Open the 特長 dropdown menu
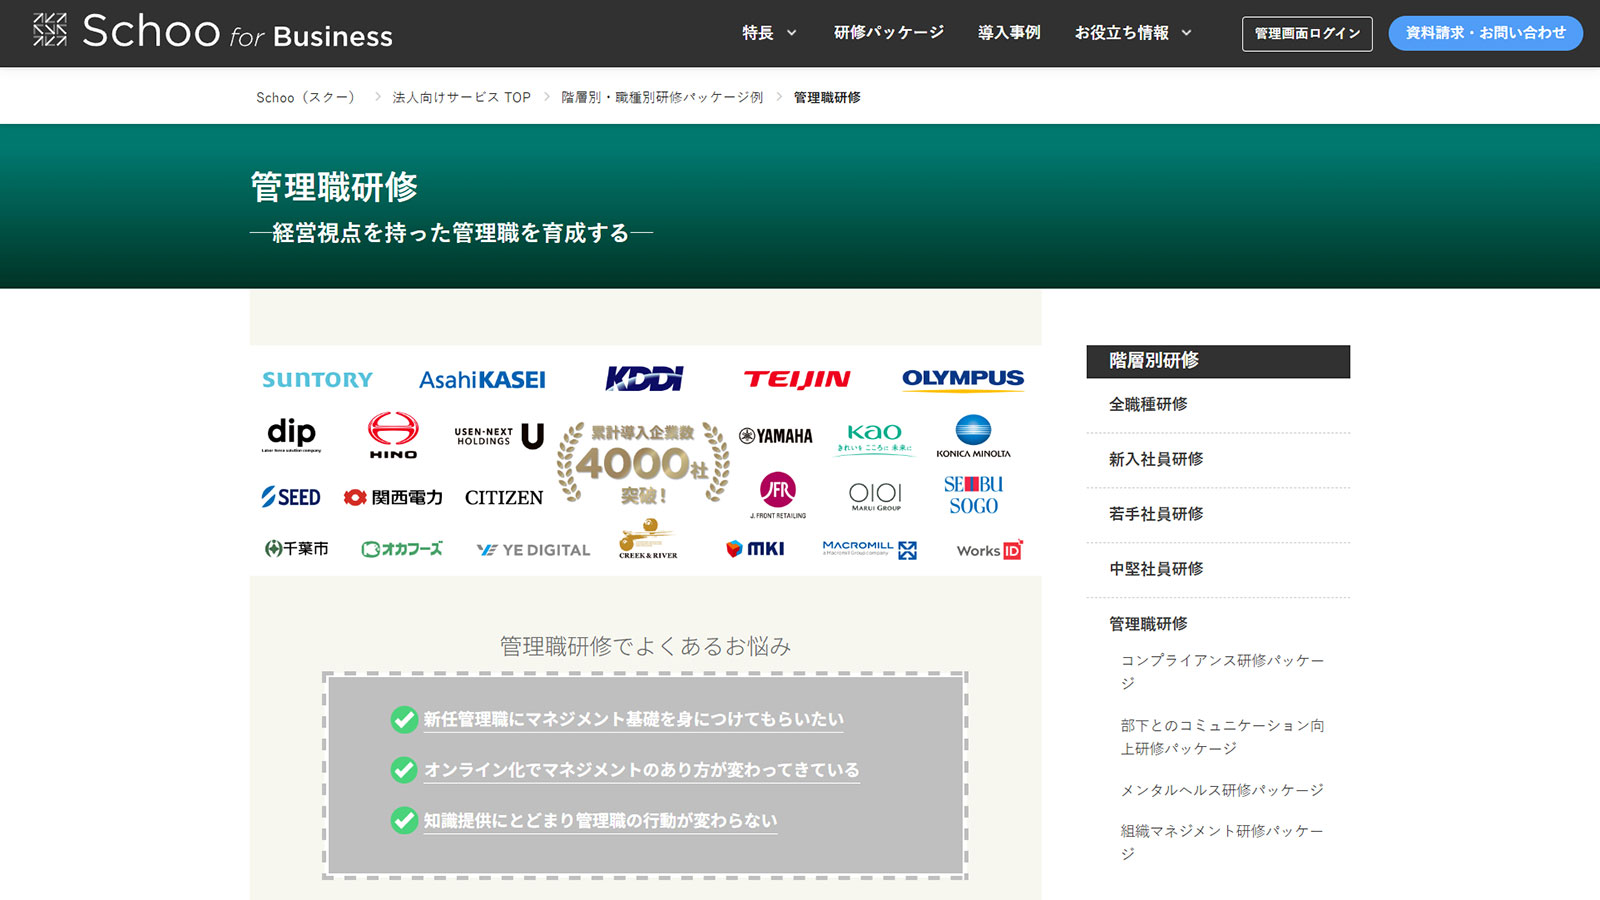This screenshot has height=900, width=1600. point(769,33)
